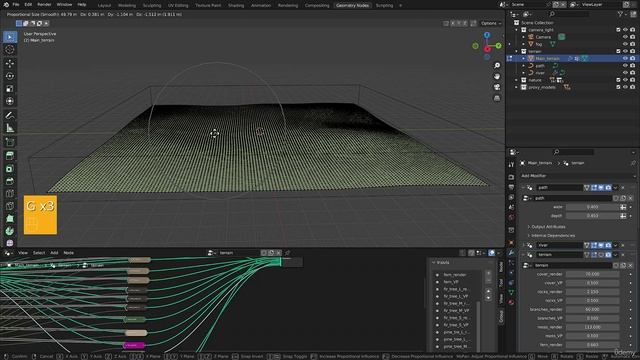The height and width of the screenshot is (360, 640).
Task: Select the Knife tool
Action: tap(10, 206)
